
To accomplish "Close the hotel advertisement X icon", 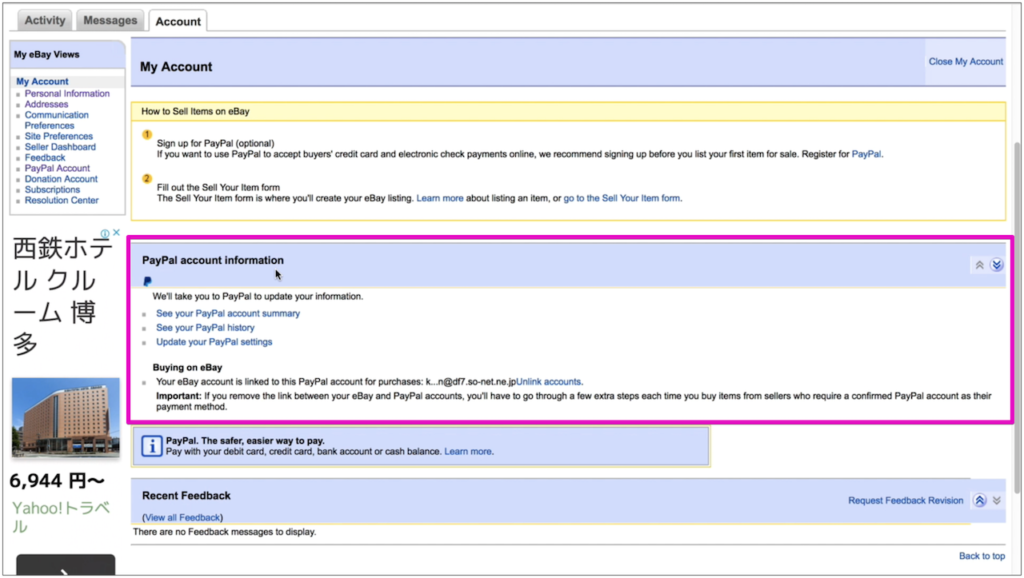I will (116, 233).
